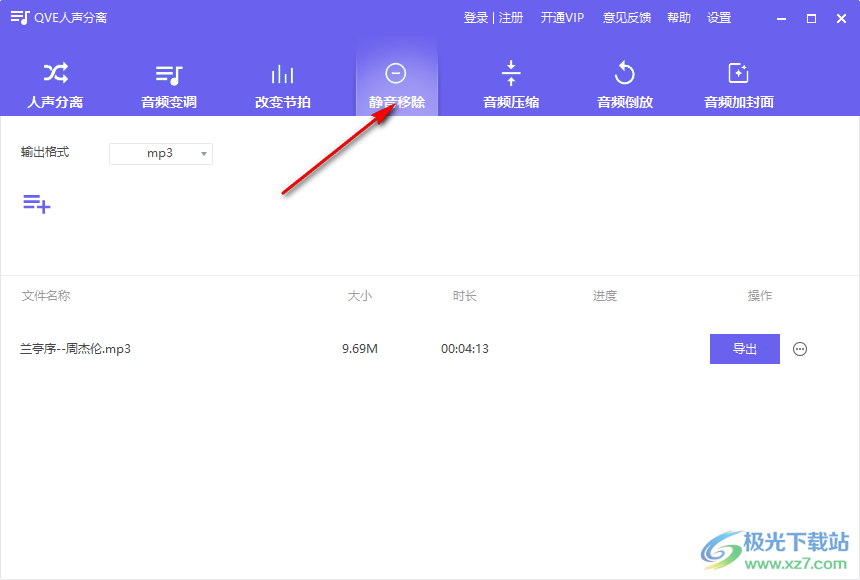Switch to the 改变节拍 tempo tool

(282, 83)
